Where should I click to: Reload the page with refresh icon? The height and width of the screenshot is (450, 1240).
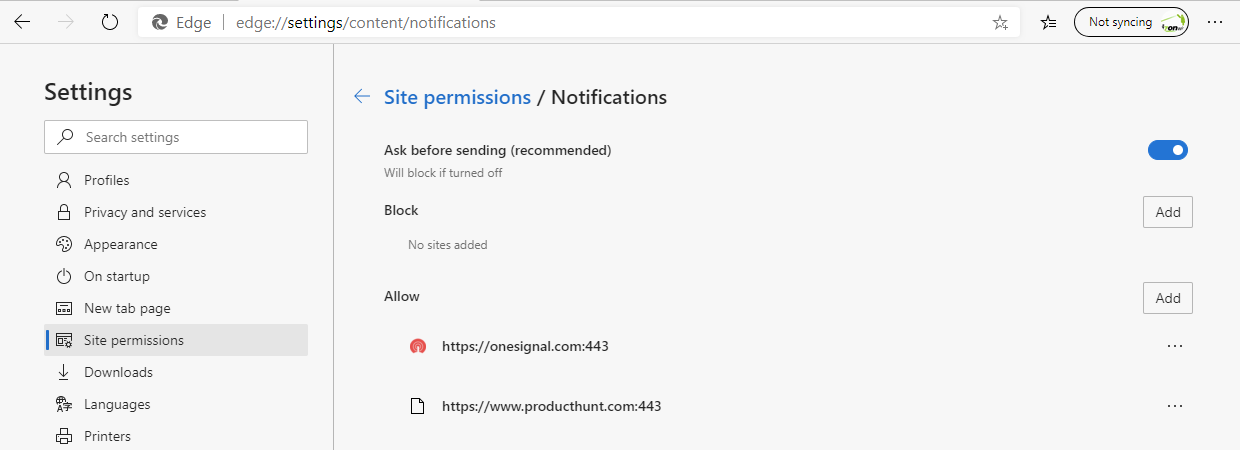tap(110, 22)
